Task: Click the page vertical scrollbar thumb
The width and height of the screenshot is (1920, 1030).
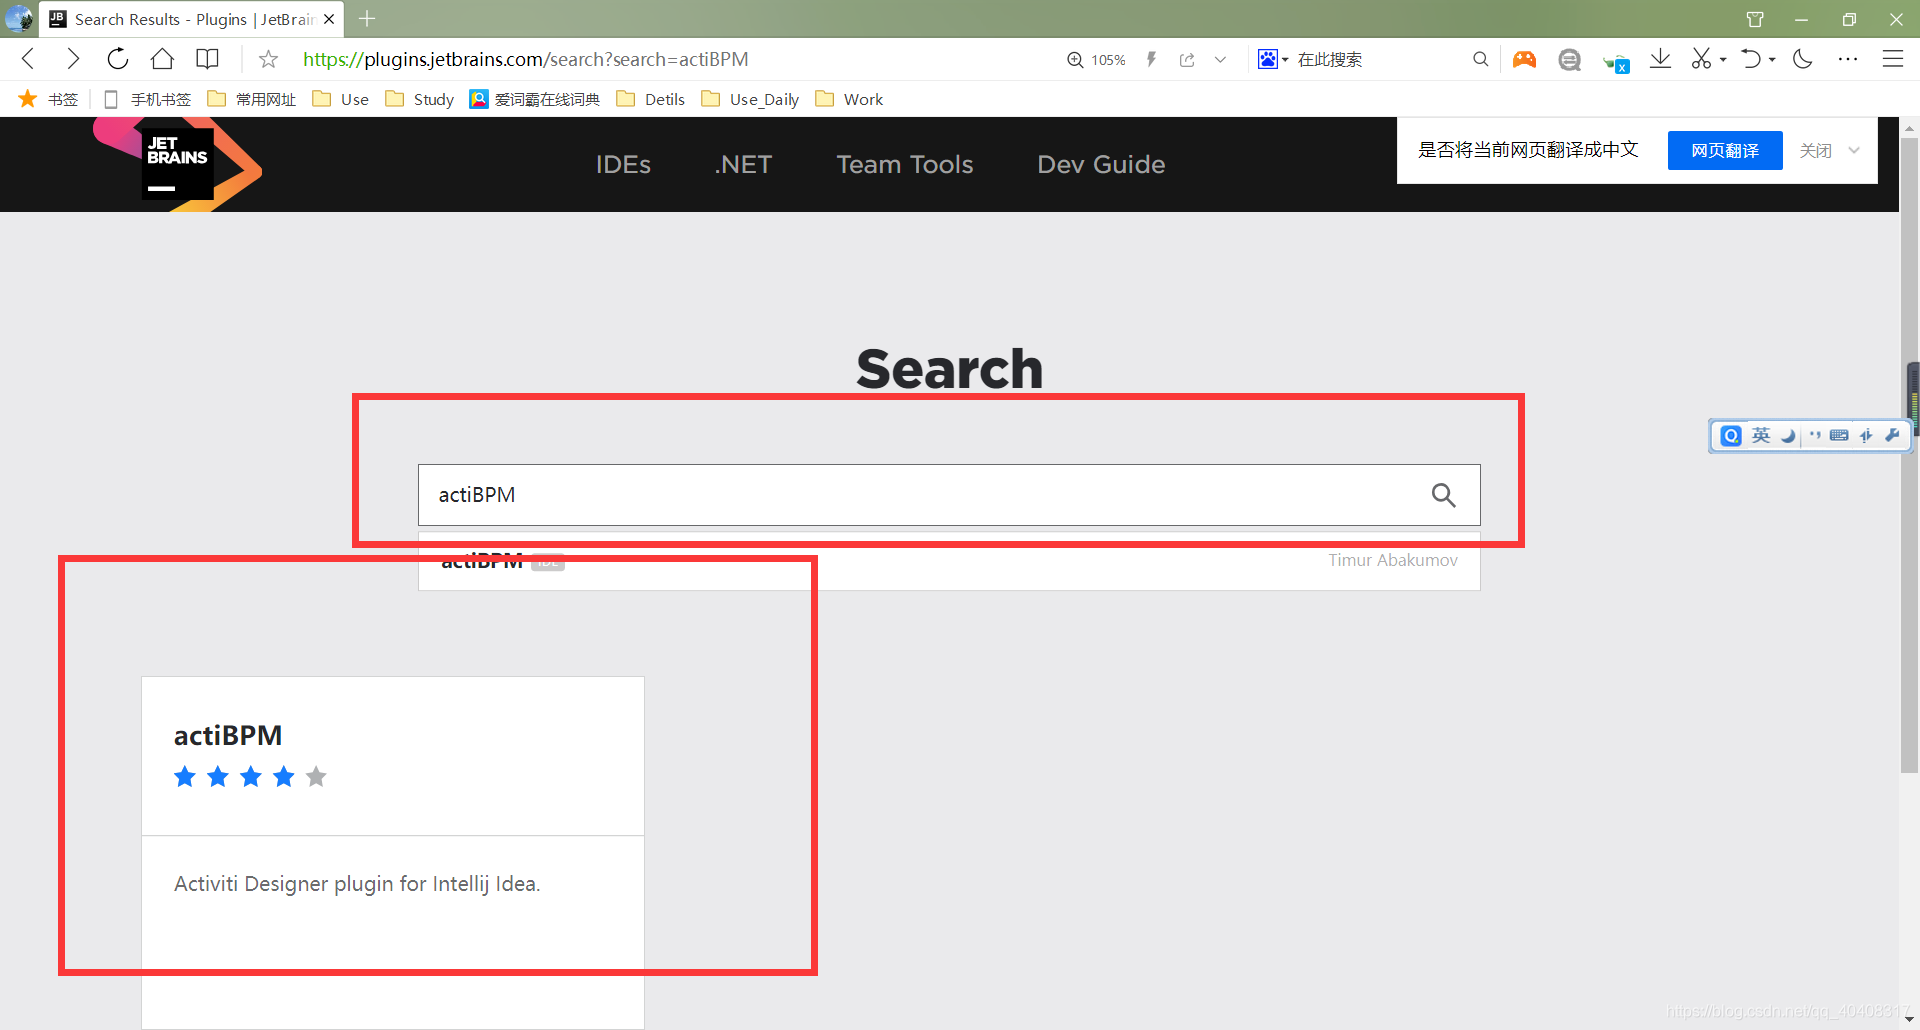Action: point(1910,455)
